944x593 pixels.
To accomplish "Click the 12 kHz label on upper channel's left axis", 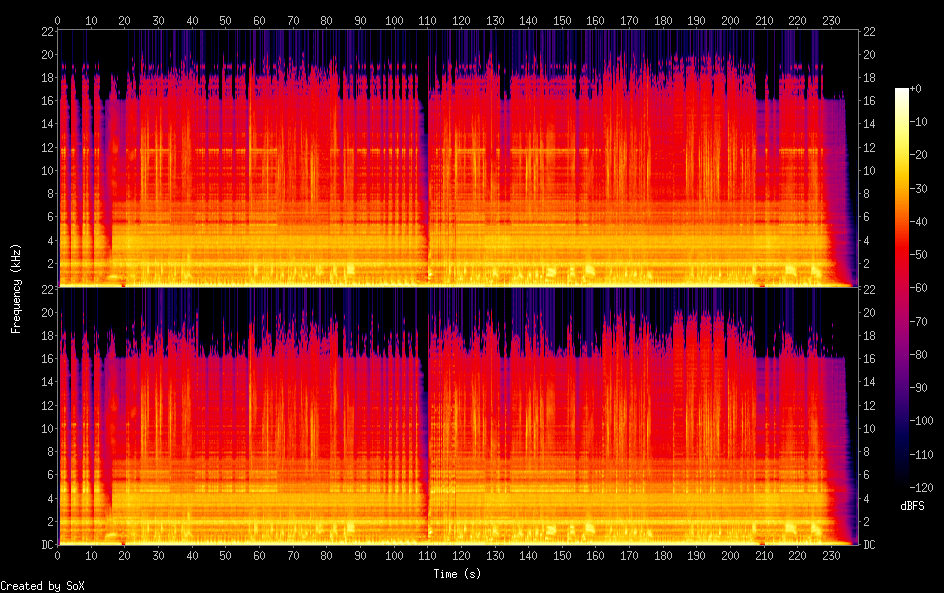I will click(47, 148).
